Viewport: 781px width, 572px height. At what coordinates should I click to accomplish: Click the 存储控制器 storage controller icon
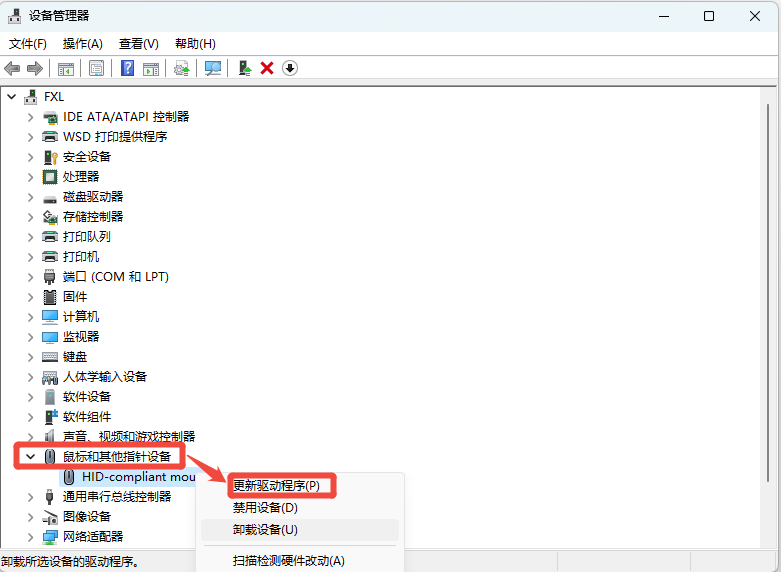(50, 217)
